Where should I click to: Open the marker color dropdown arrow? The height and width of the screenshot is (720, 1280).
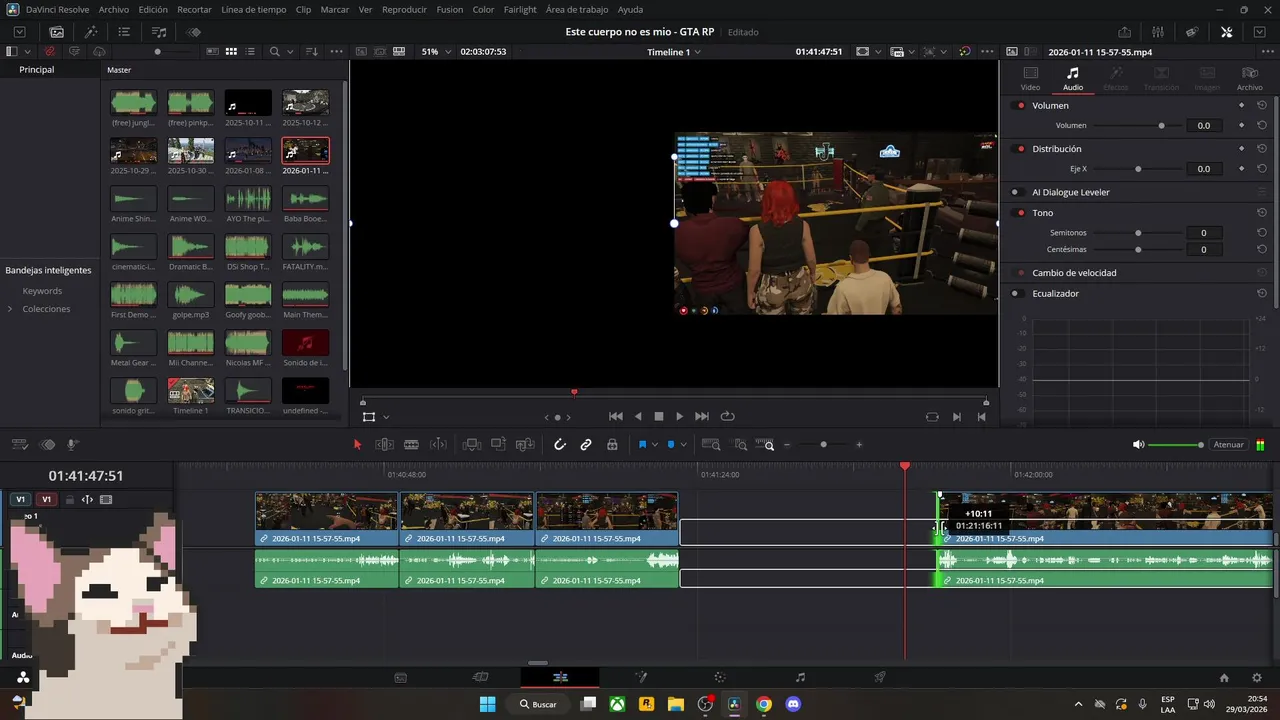(x=685, y=445)
